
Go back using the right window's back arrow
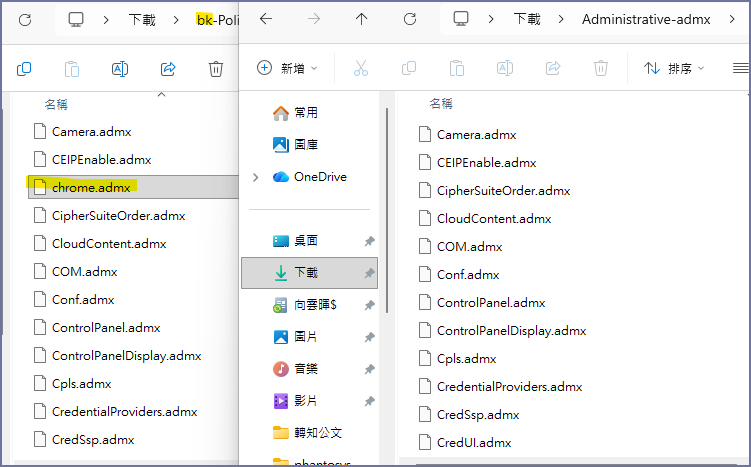(266, 19)
